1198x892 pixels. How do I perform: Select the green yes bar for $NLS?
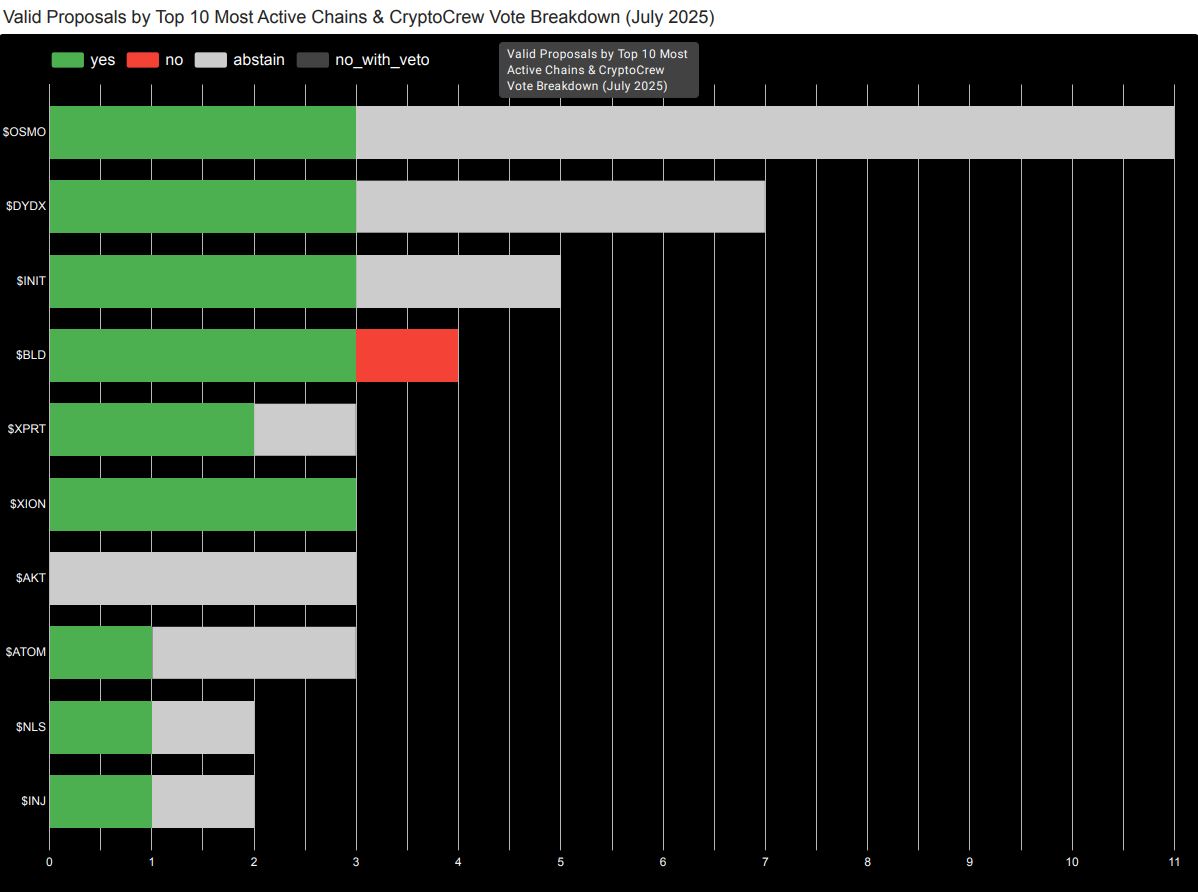point(101,728)
